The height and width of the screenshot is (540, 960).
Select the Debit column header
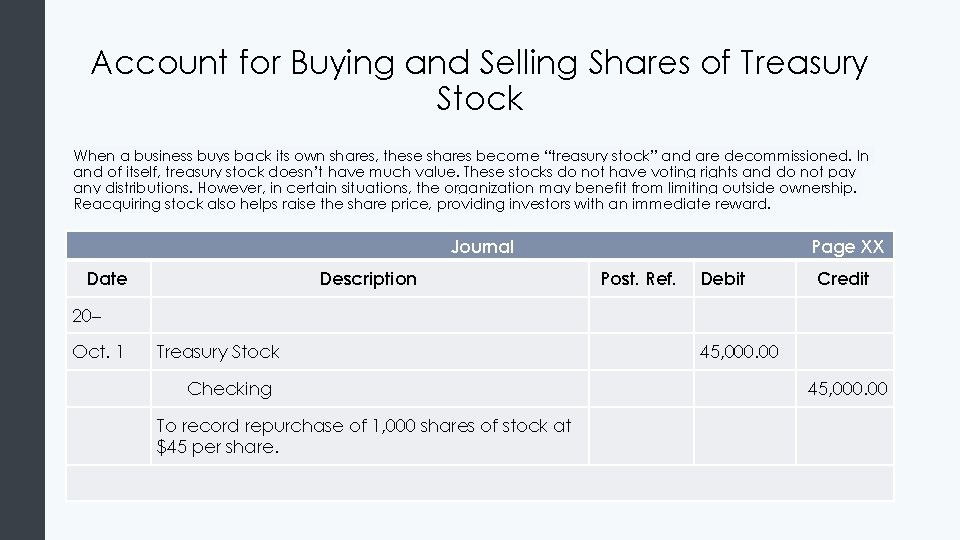[x=723, y=279]
